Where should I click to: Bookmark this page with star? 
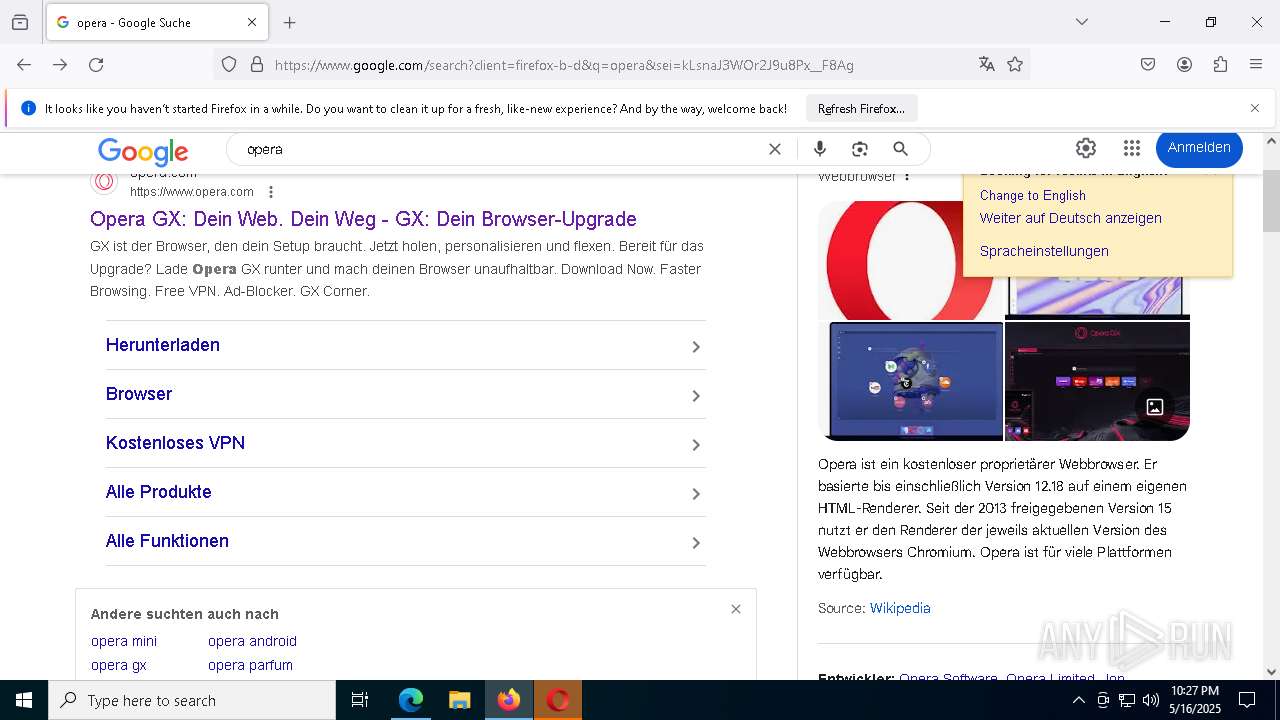(x=1015, y=65)
